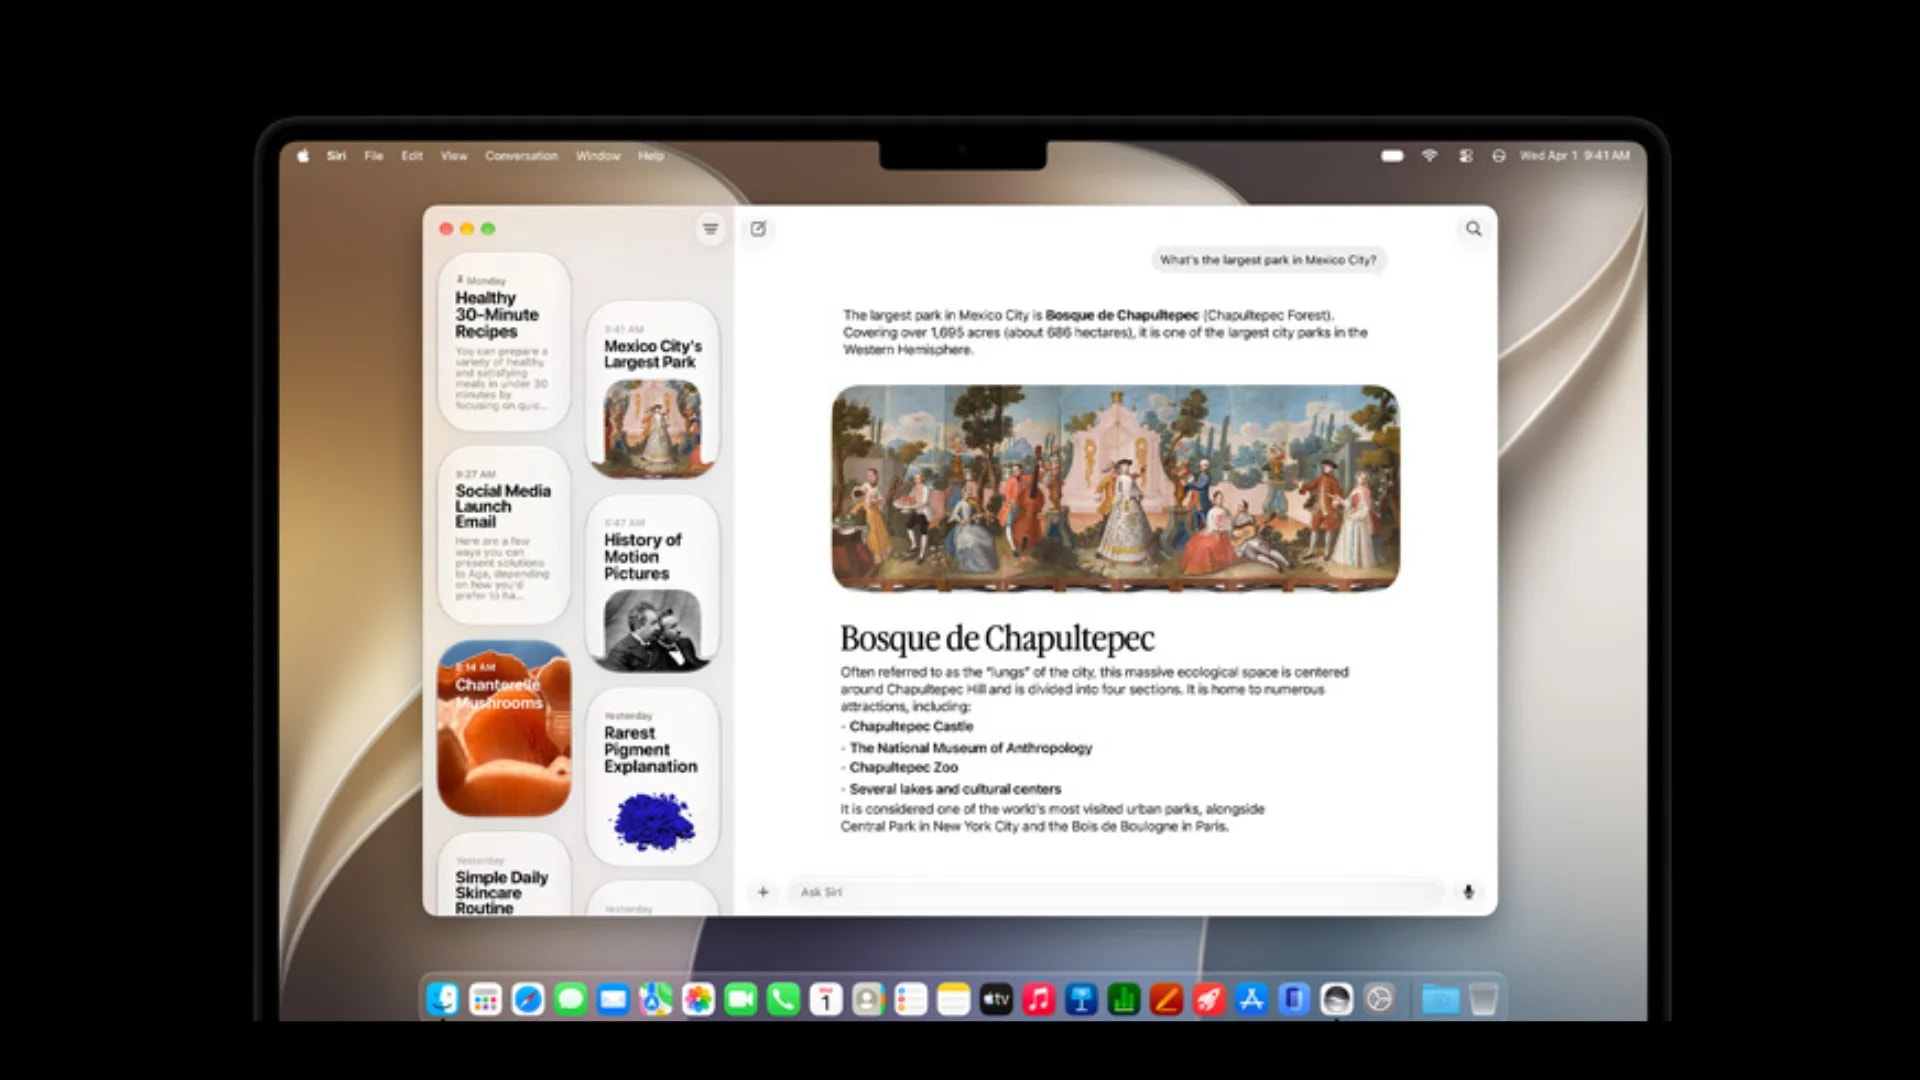Click The National Museum of Anthropology bullet
This screenshot has height=1080, width=1920.
pos(970,748)
